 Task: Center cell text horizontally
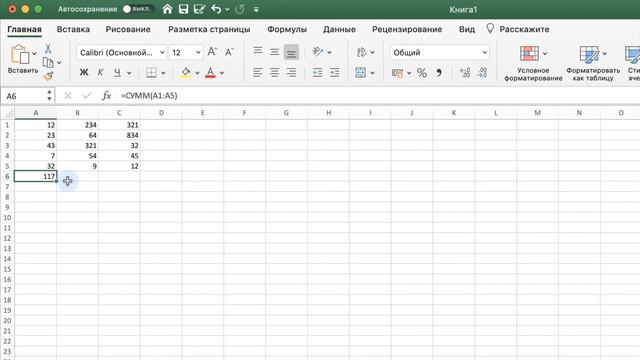[274, 73]
